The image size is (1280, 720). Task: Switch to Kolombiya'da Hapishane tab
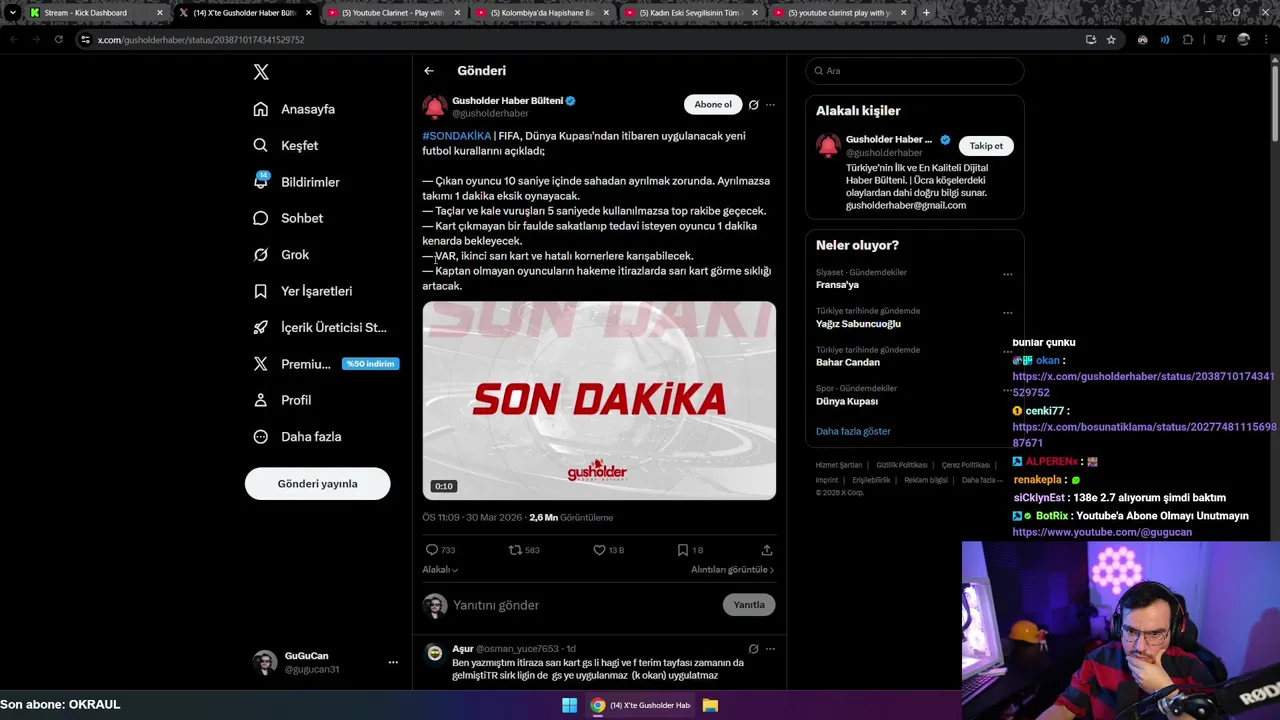(x=541, y=13)
